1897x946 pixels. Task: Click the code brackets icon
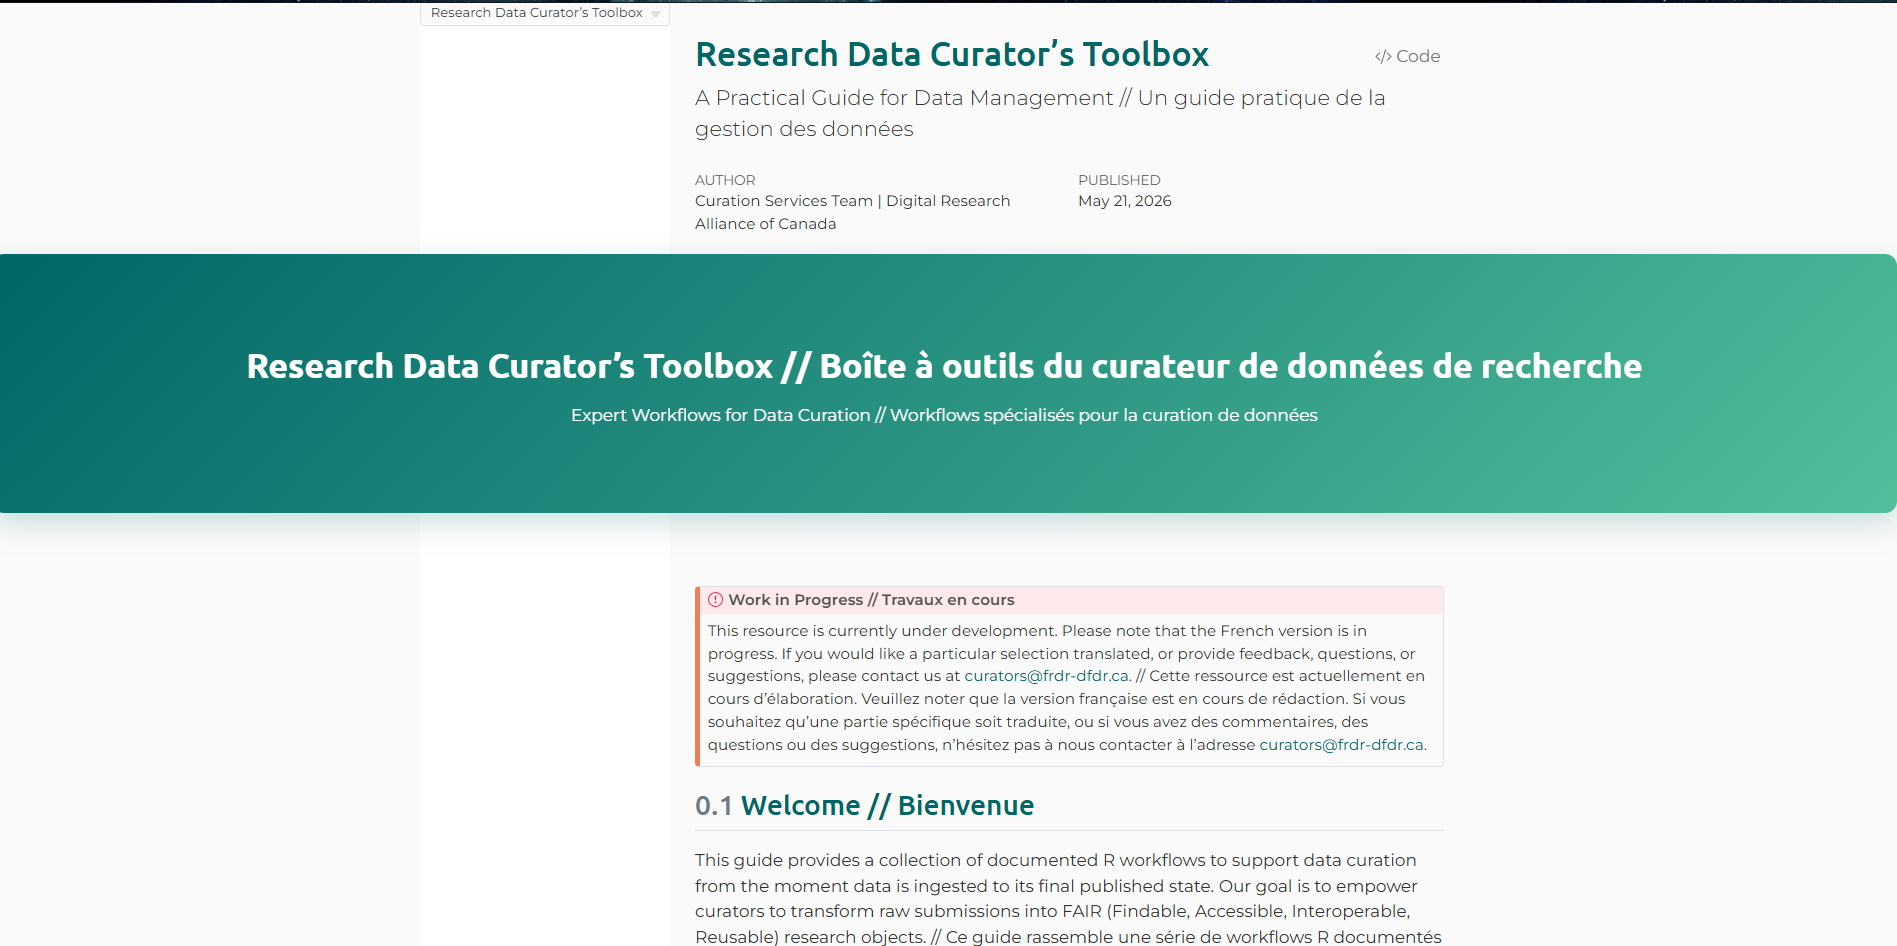point(1383,57)
